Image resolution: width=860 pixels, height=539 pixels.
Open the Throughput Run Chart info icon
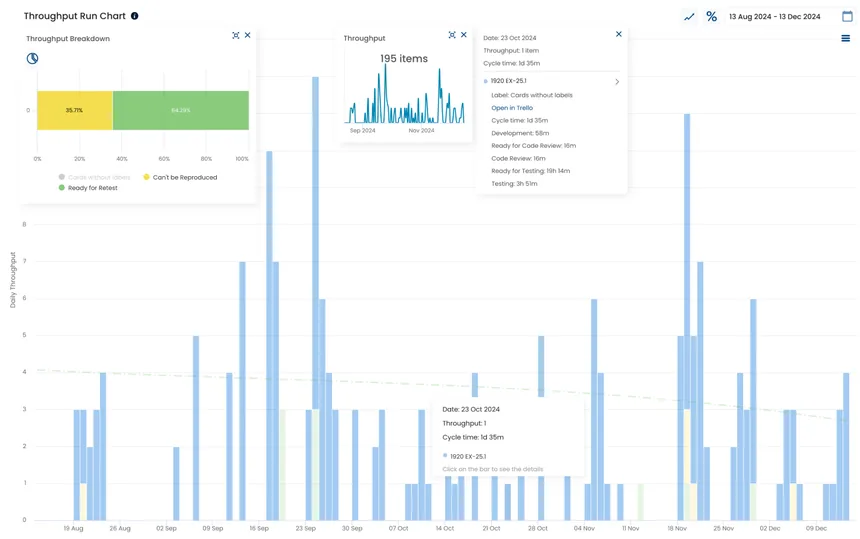(x=134, y=16)
